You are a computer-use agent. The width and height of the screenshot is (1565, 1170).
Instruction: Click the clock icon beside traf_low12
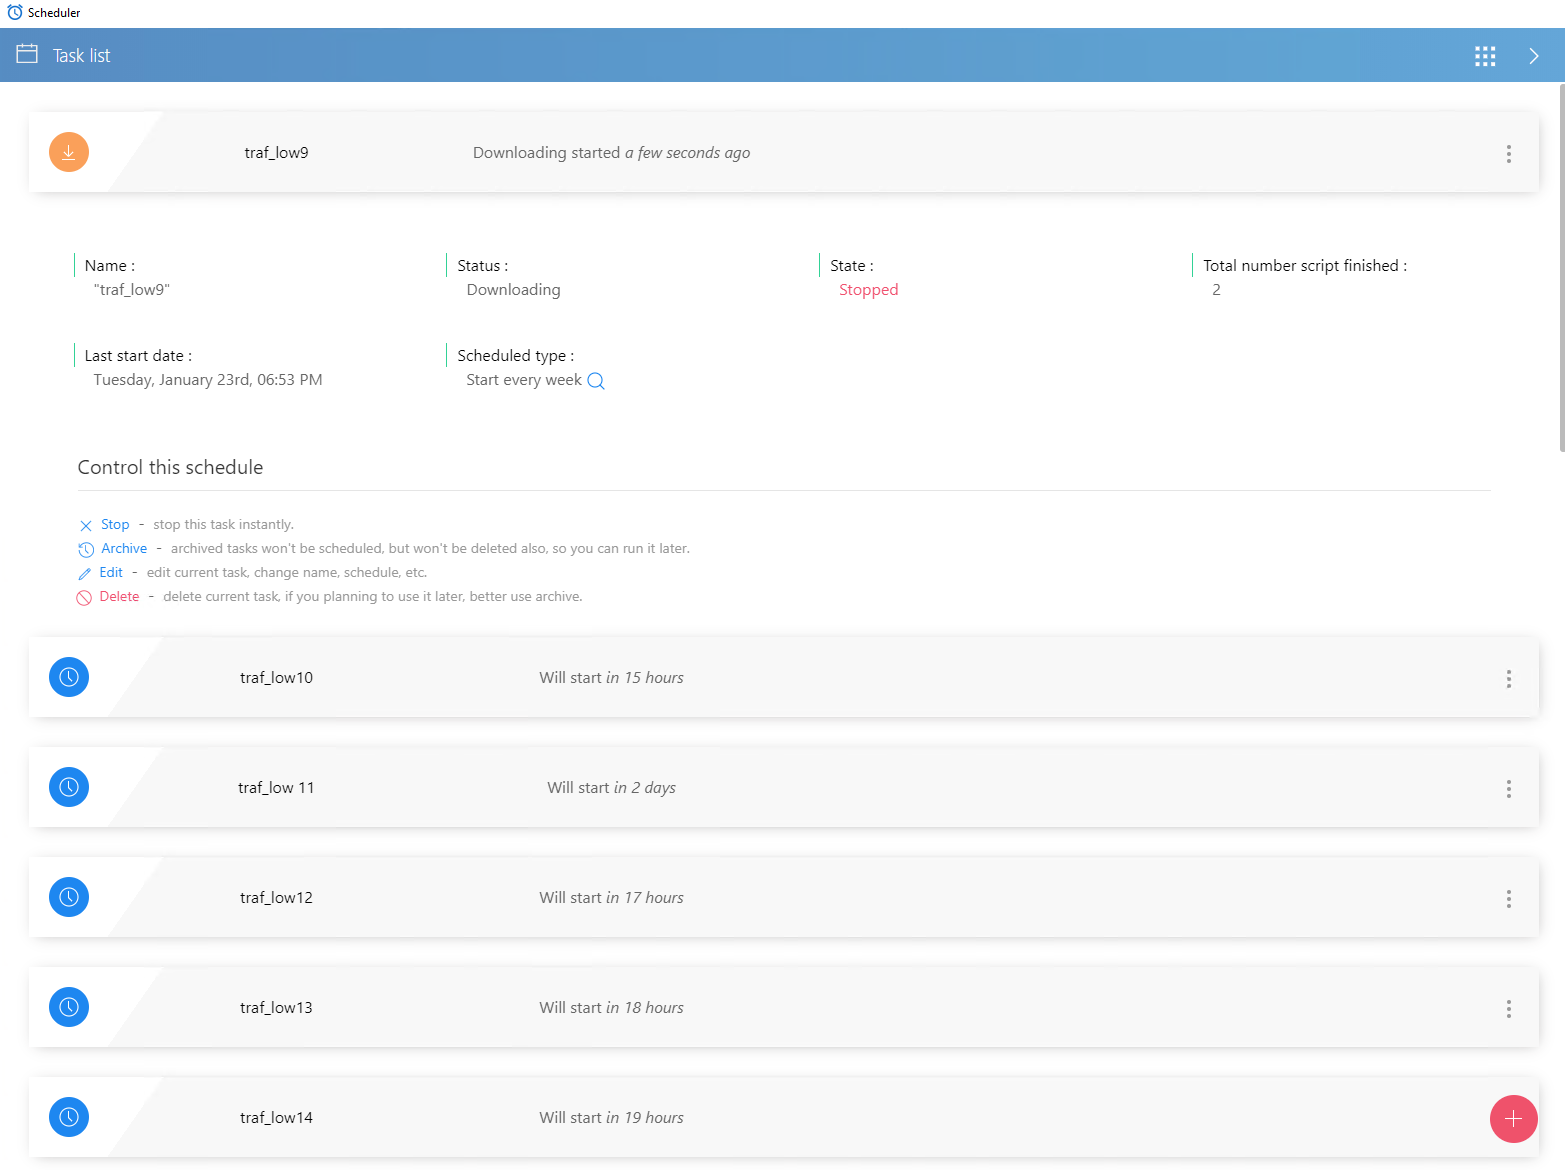click(69, 897)
